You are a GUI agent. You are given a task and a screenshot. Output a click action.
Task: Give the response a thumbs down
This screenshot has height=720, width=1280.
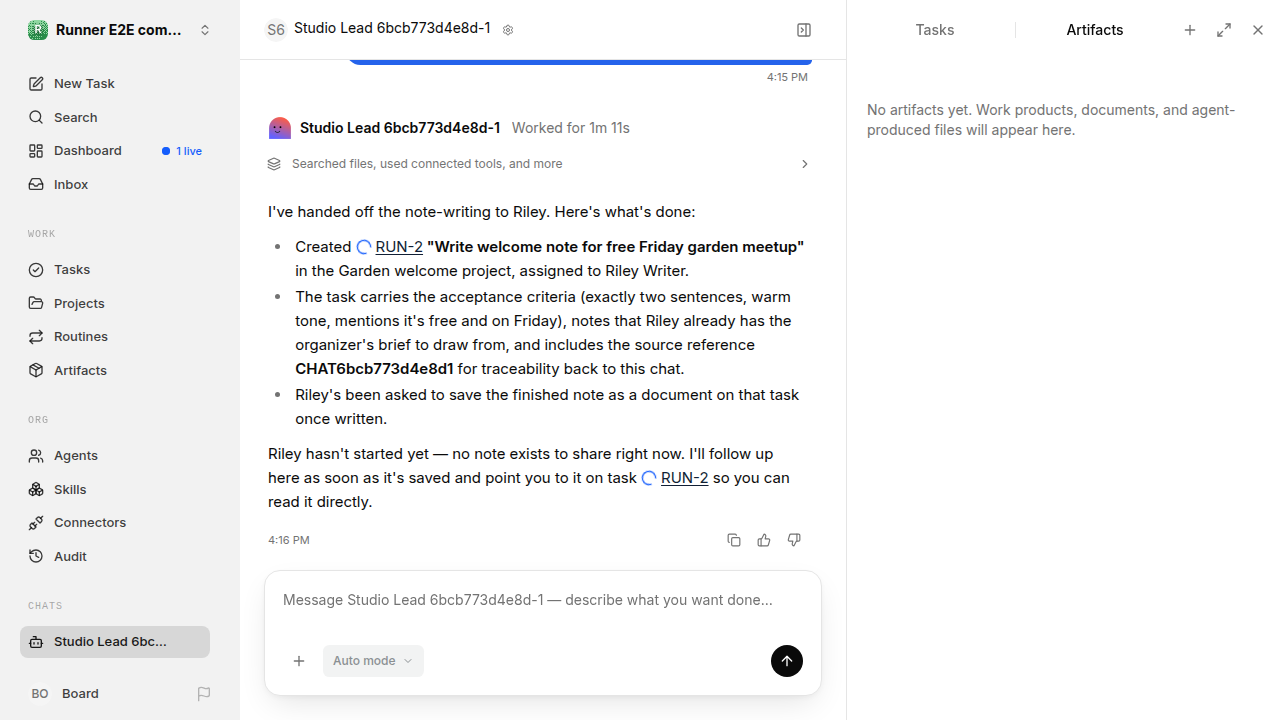794,540
